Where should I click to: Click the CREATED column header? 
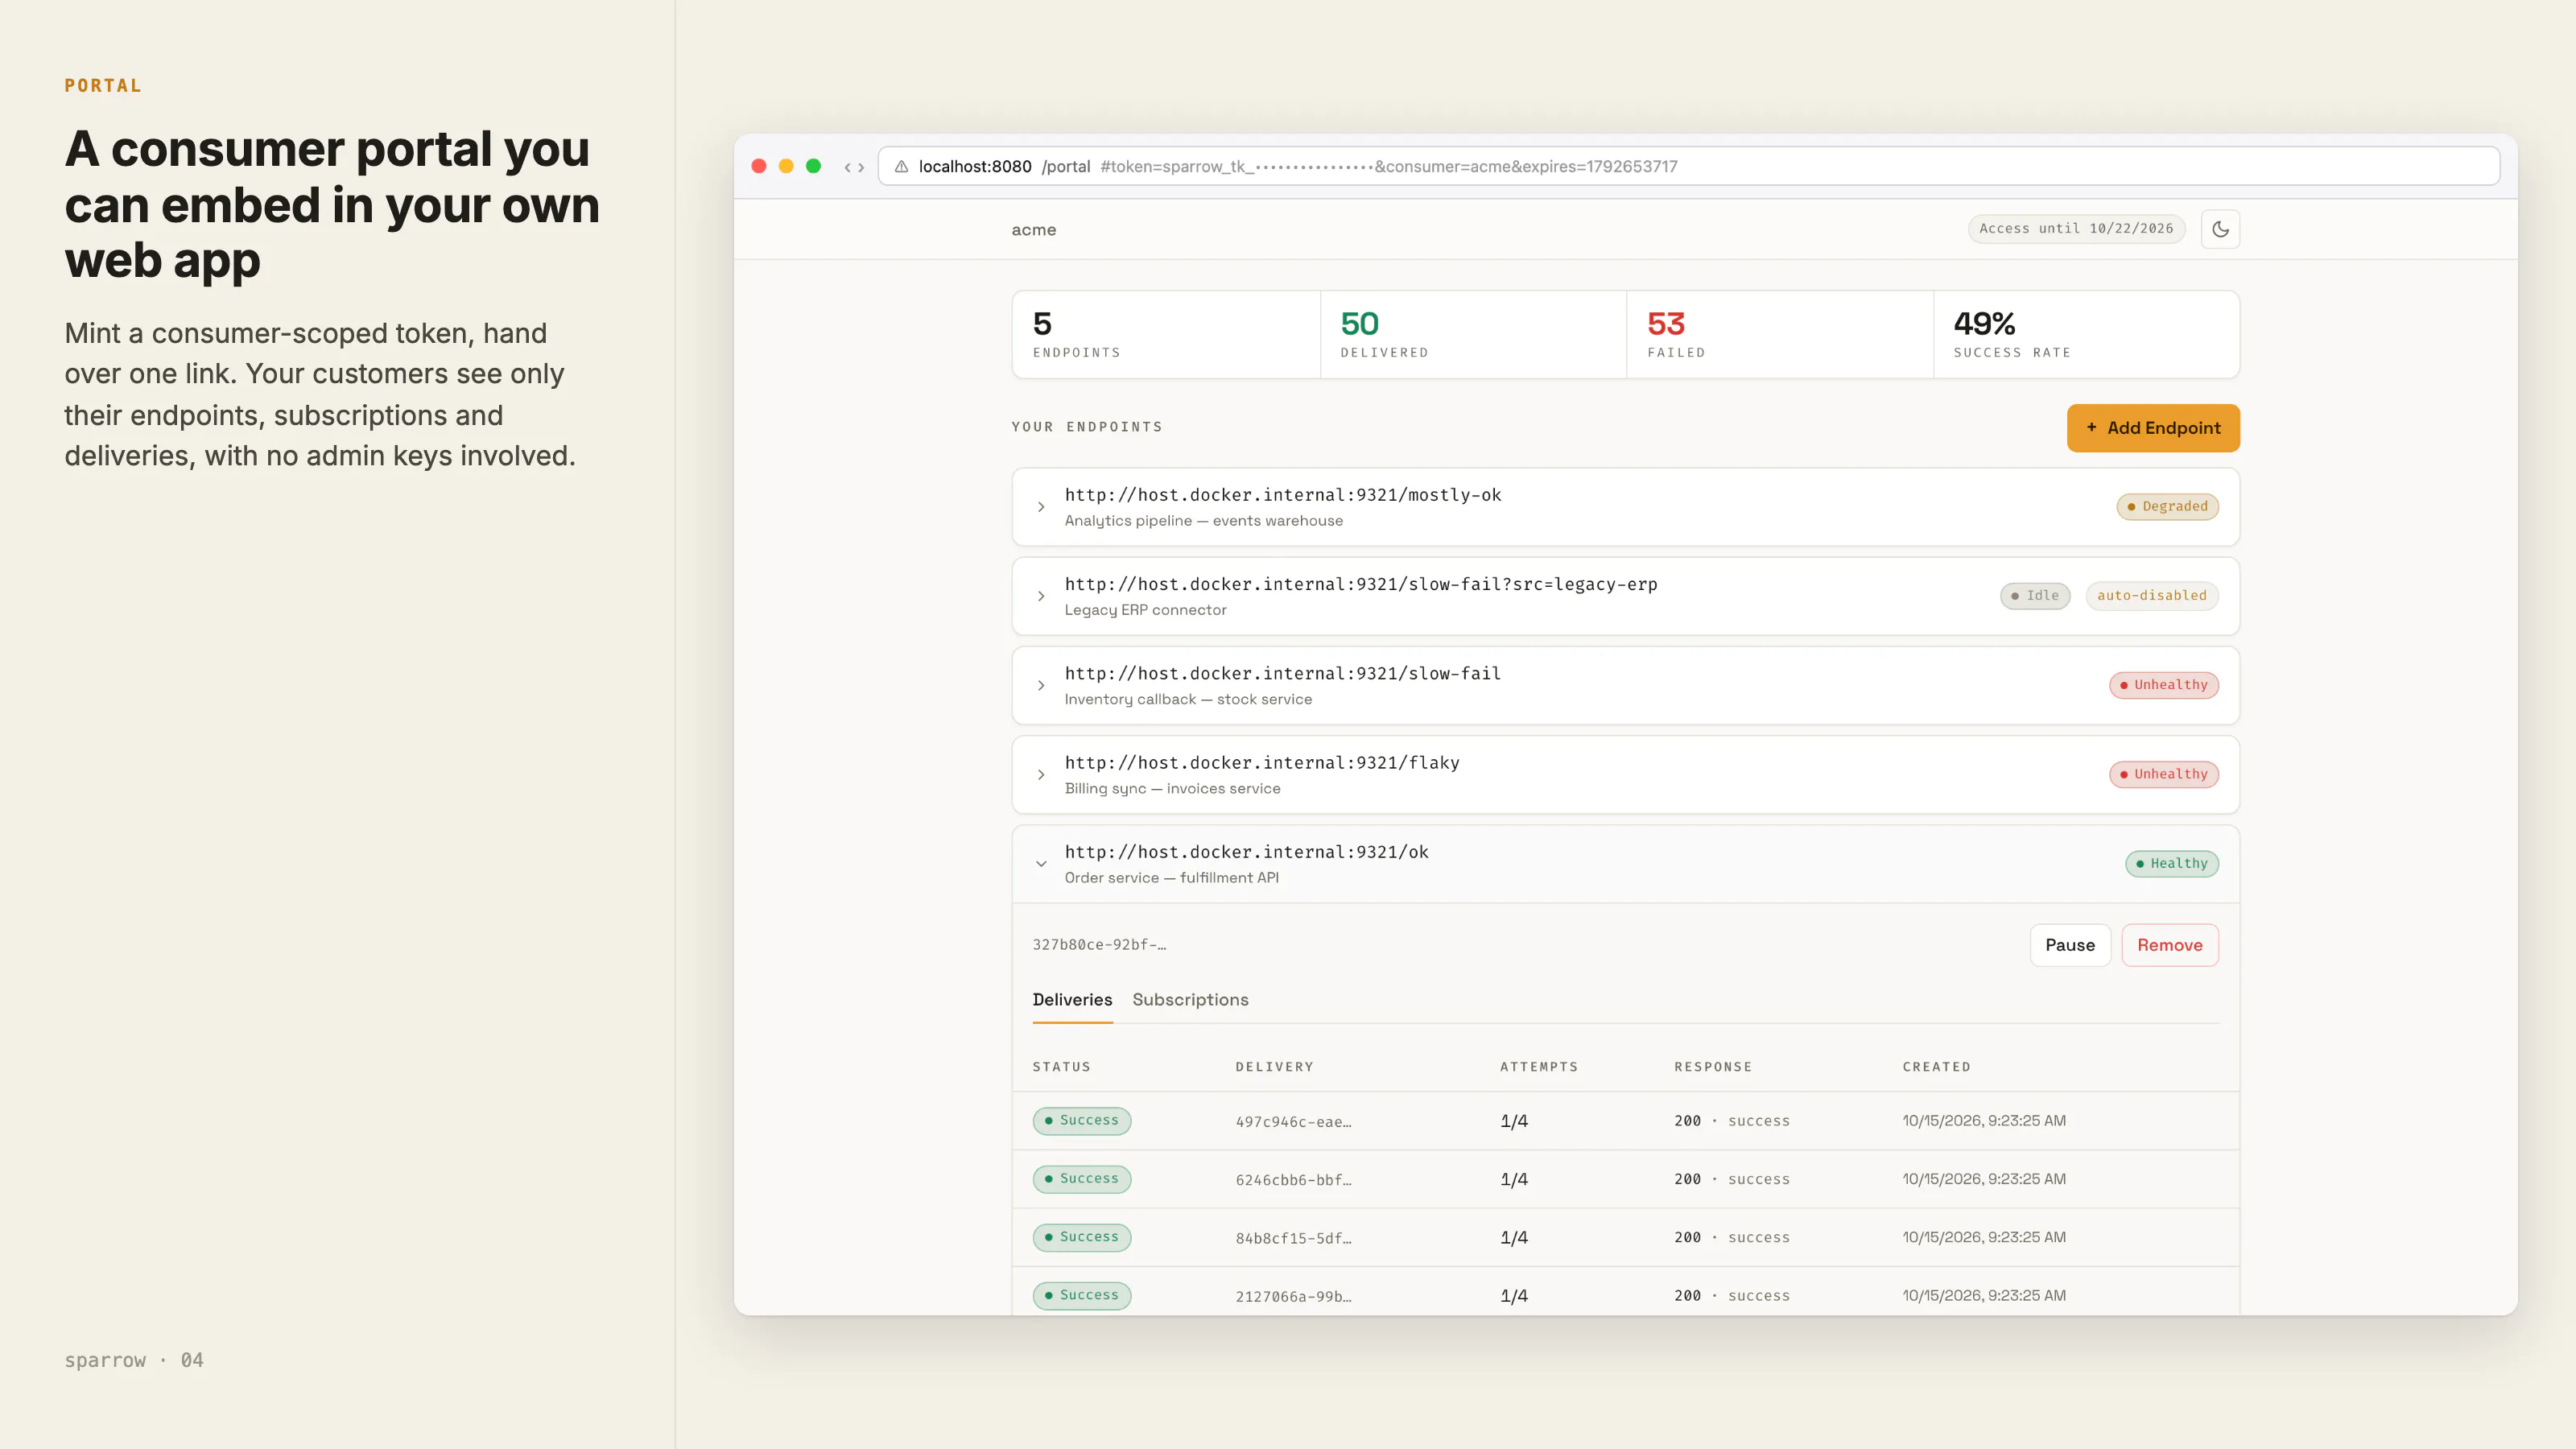(1936, 1067)
